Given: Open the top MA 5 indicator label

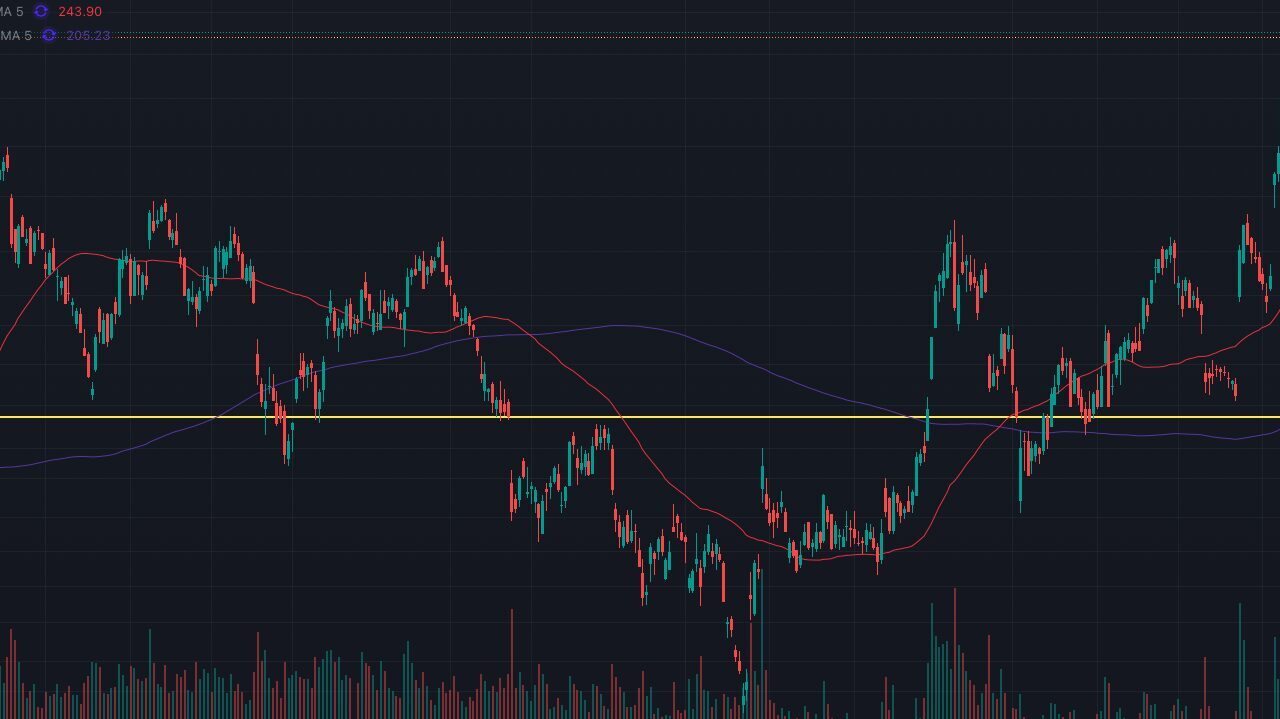Looking at the screenshot, I should tap(12, 11).
